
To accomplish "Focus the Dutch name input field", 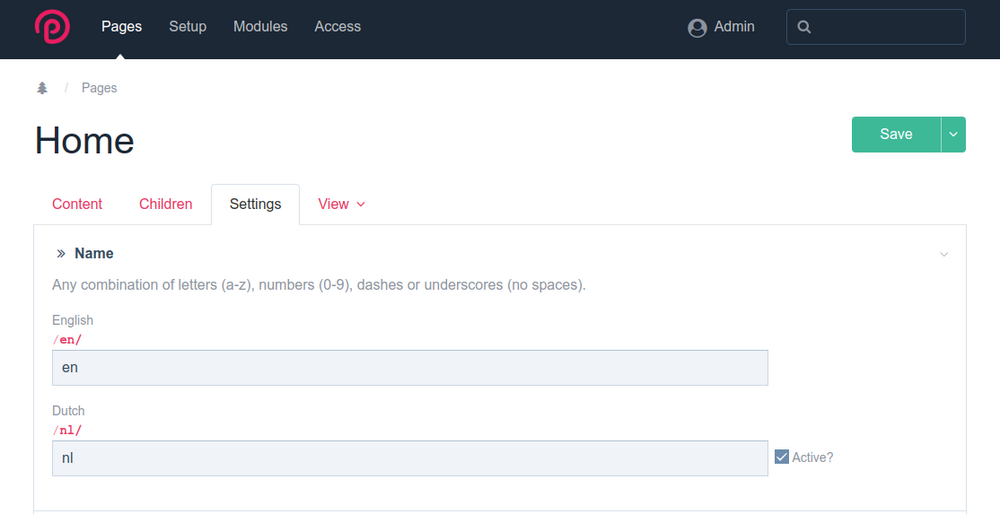I will pyautogui.click(x=410, y=459).
